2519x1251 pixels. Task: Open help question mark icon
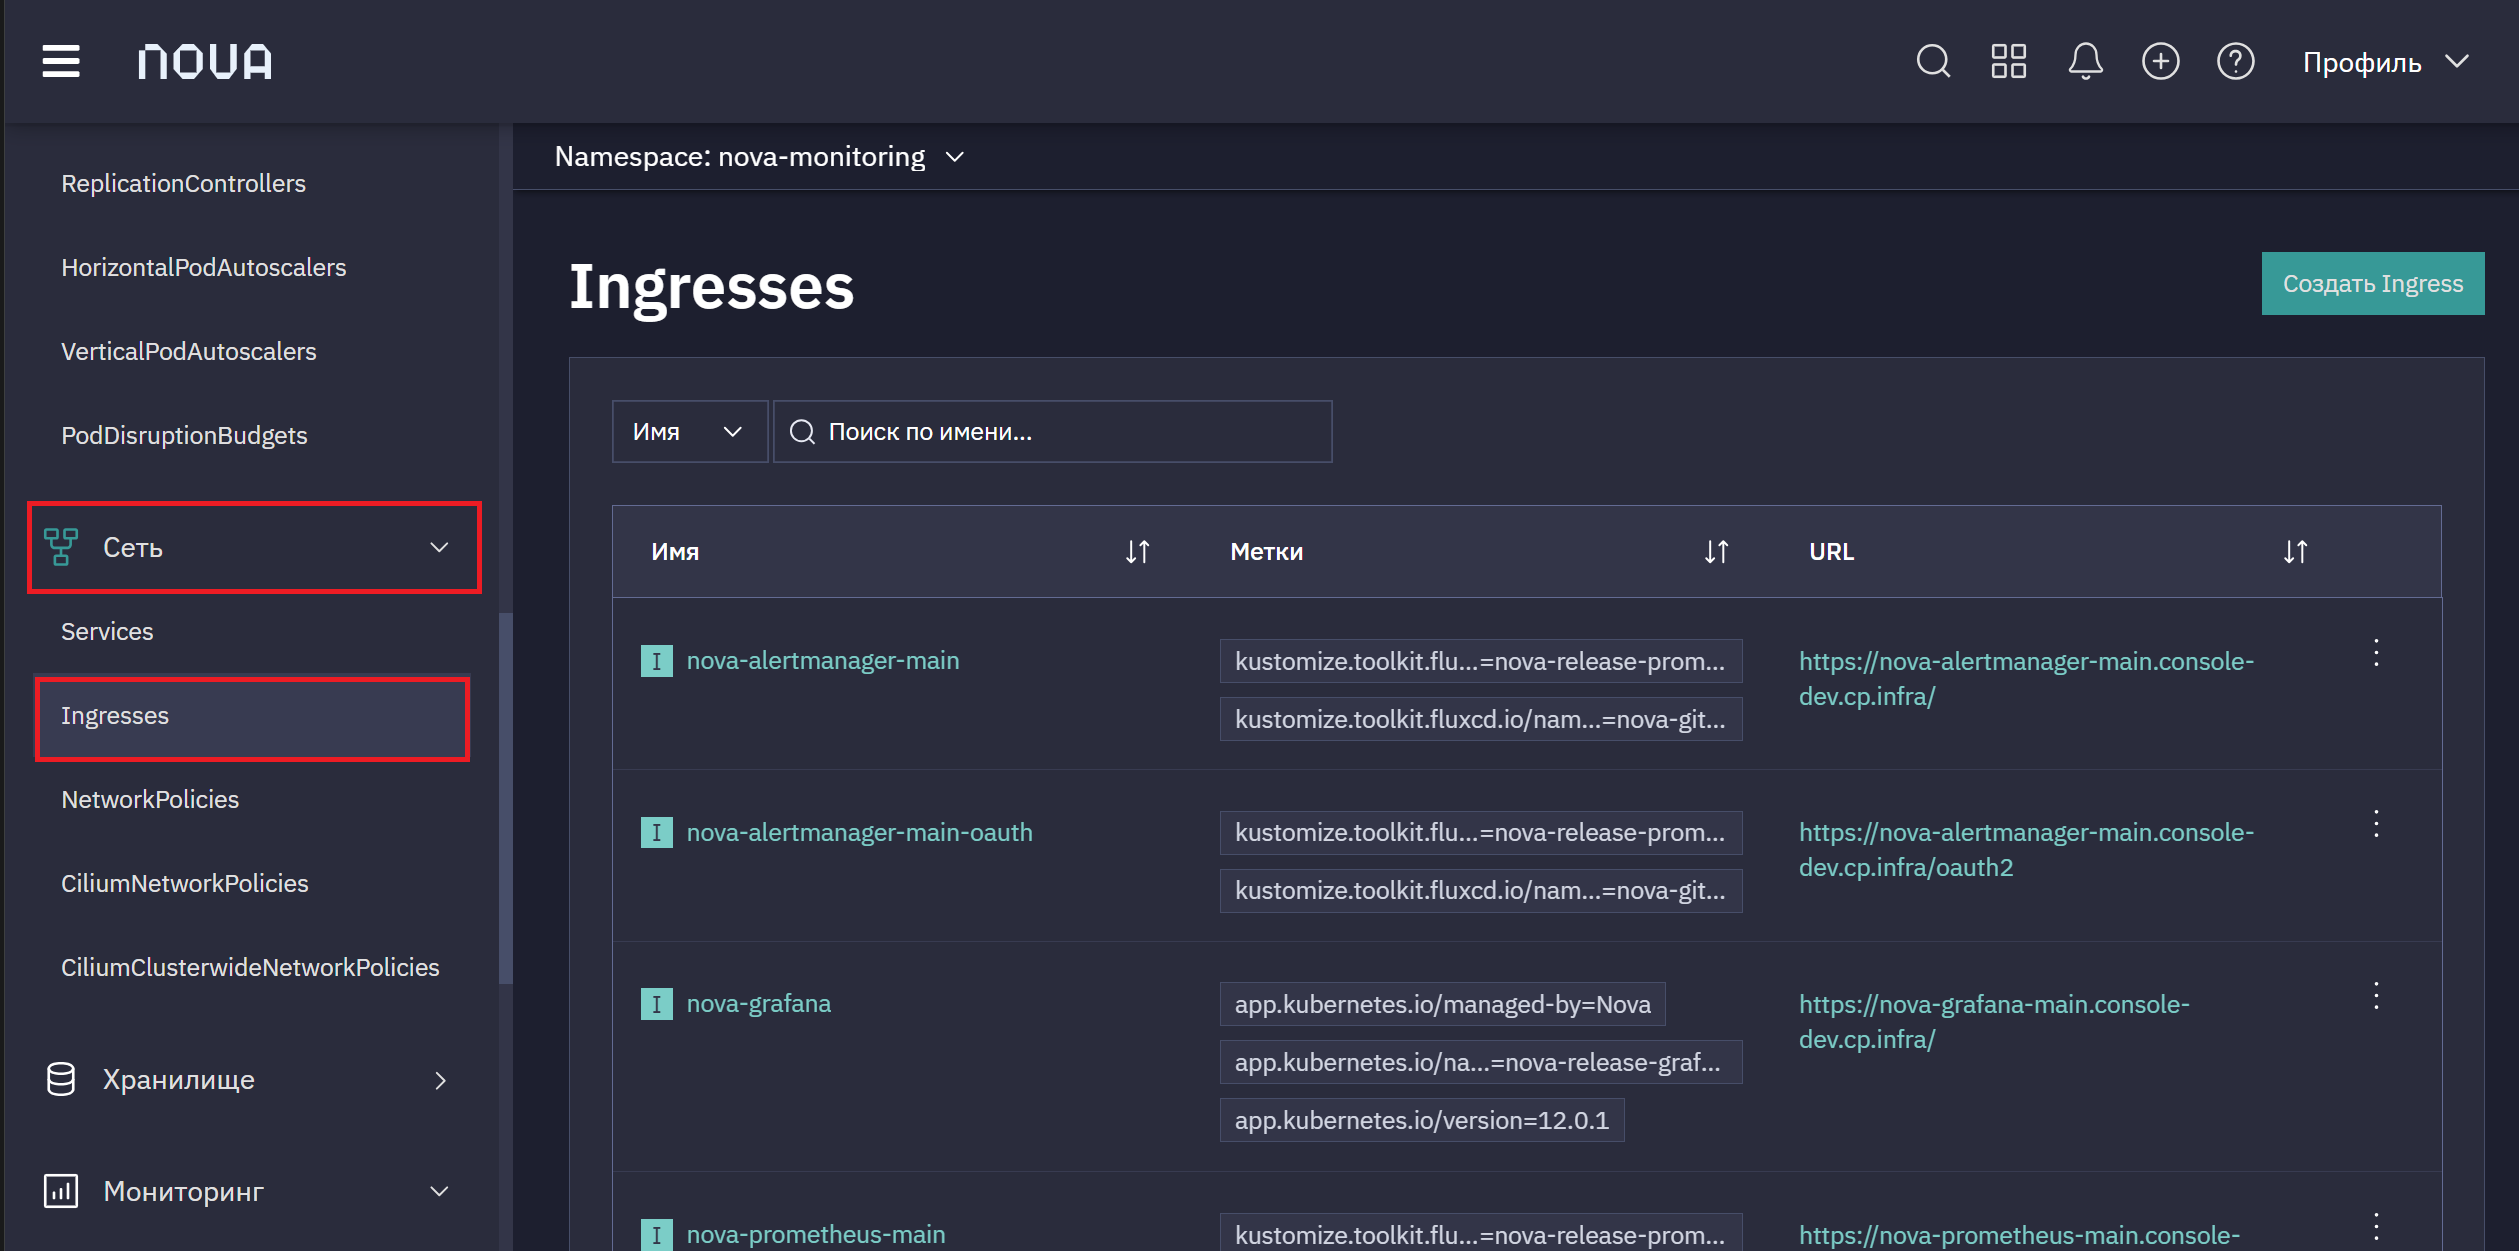click(2235, 61)
